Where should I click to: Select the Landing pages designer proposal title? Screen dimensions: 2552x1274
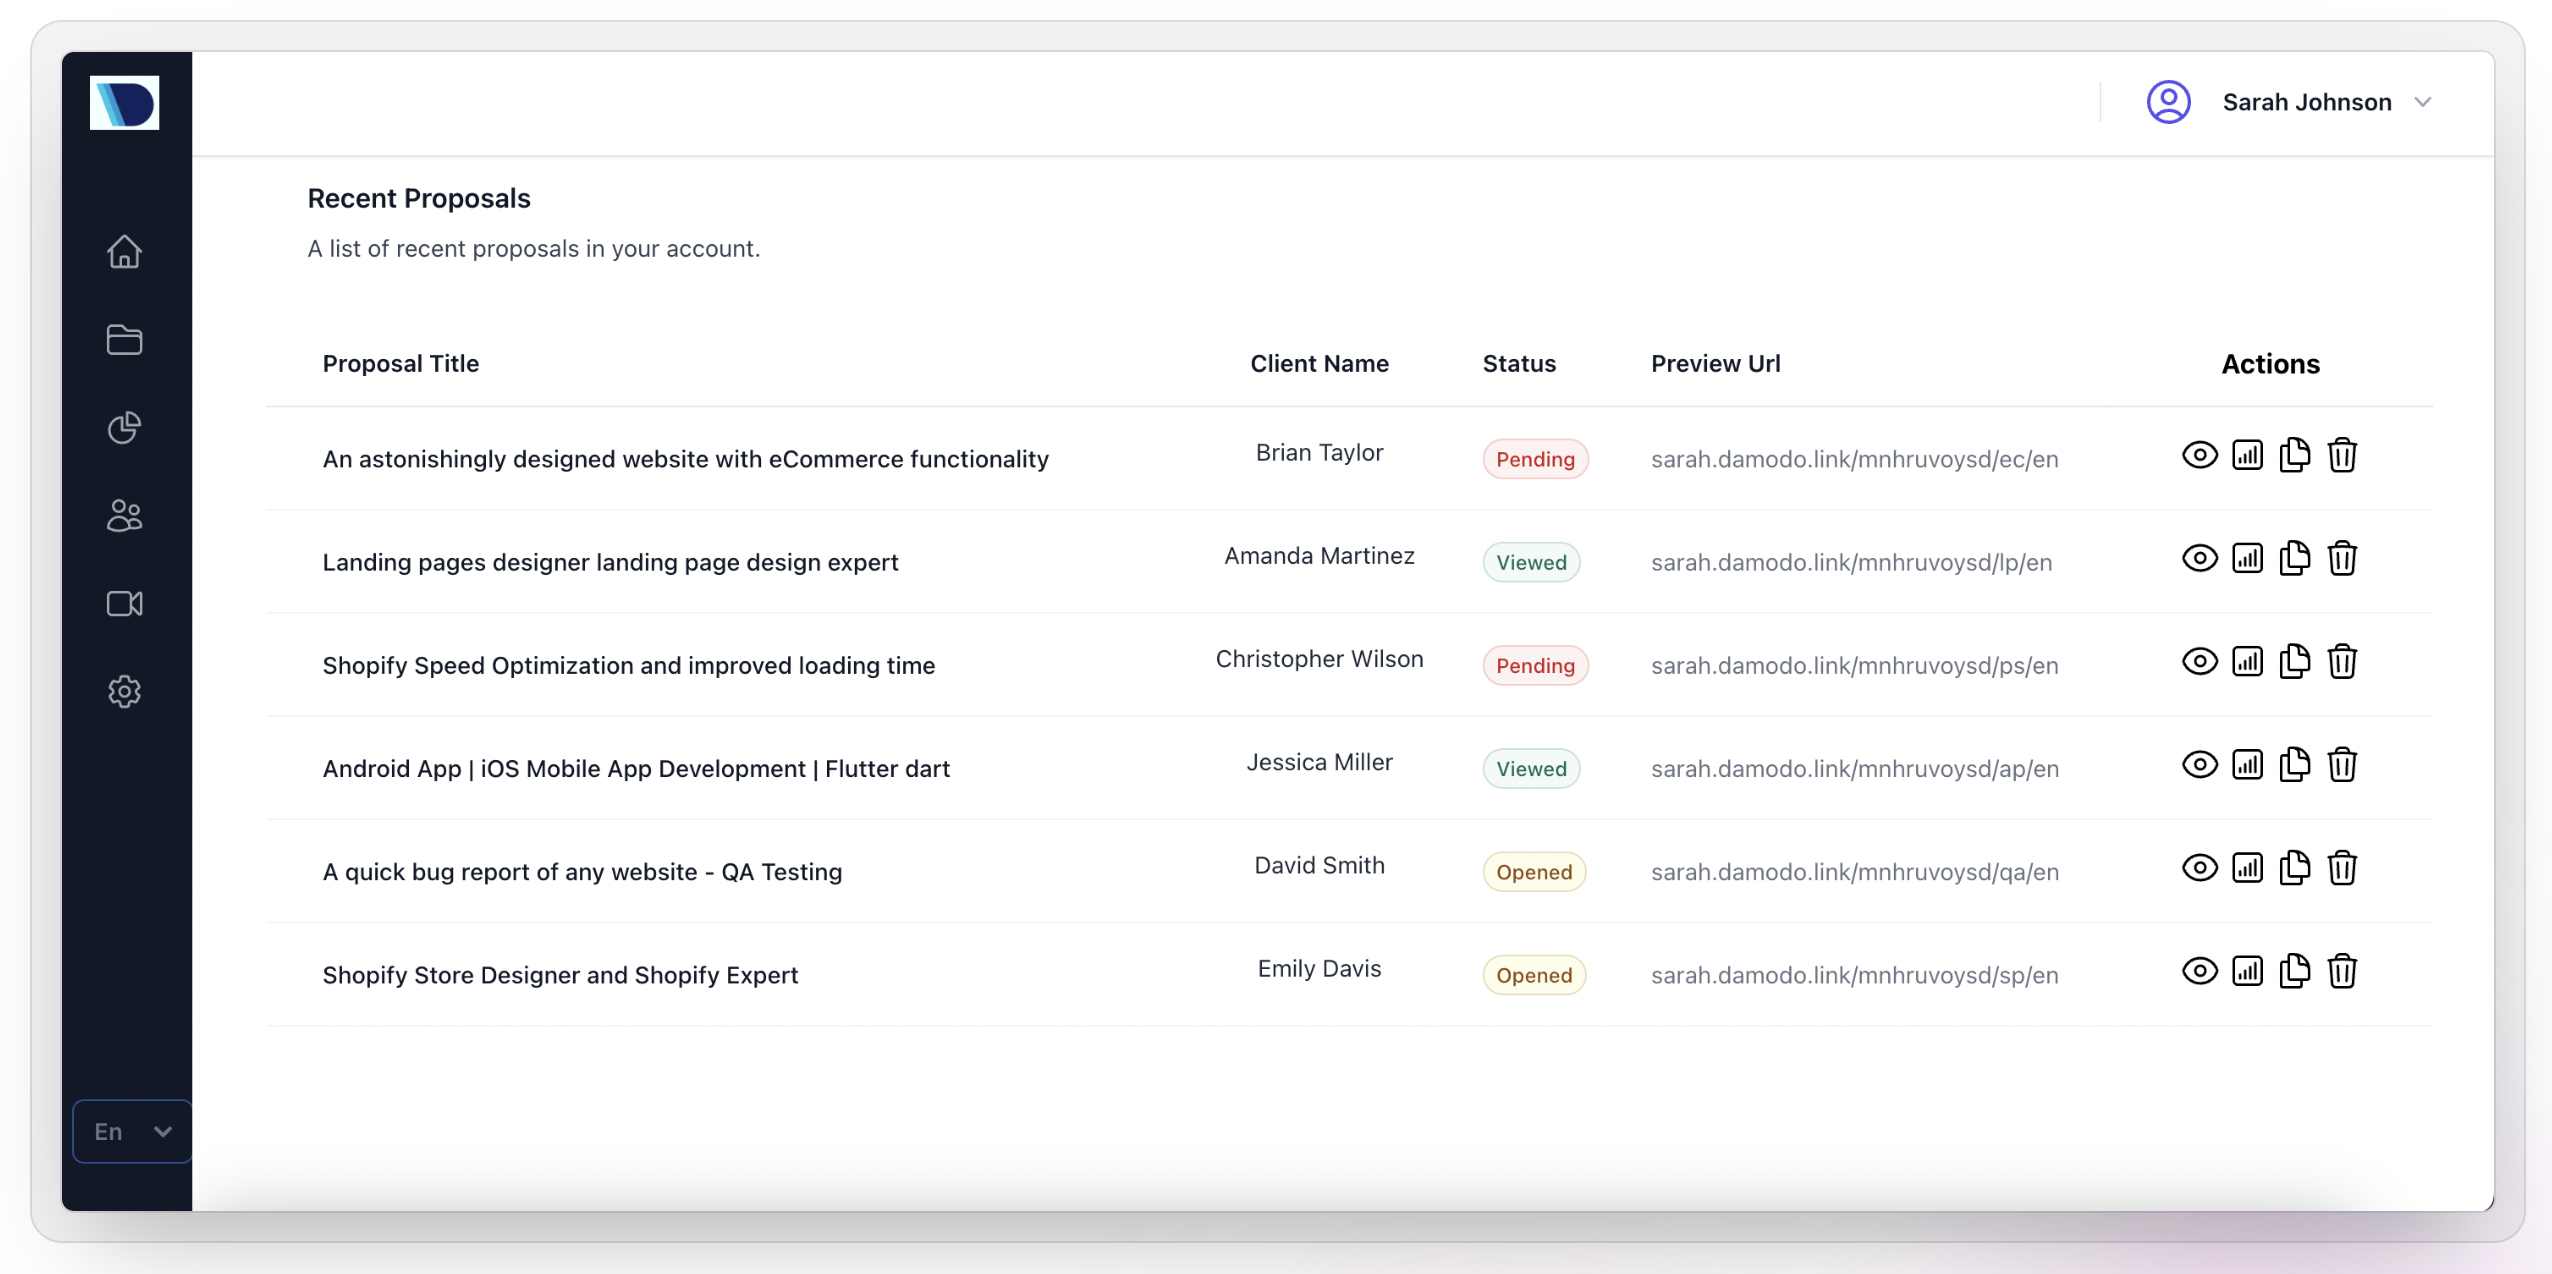point(610,562)
